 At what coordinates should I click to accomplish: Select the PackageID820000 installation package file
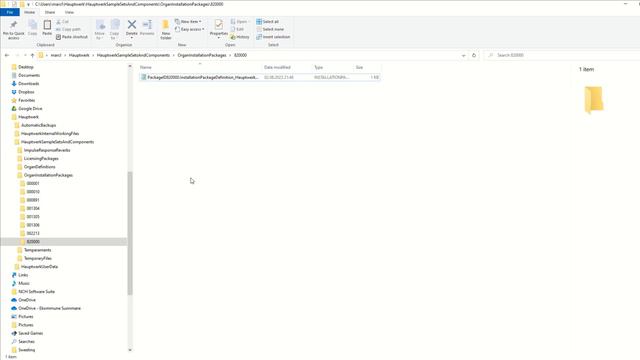pos(260,77)
